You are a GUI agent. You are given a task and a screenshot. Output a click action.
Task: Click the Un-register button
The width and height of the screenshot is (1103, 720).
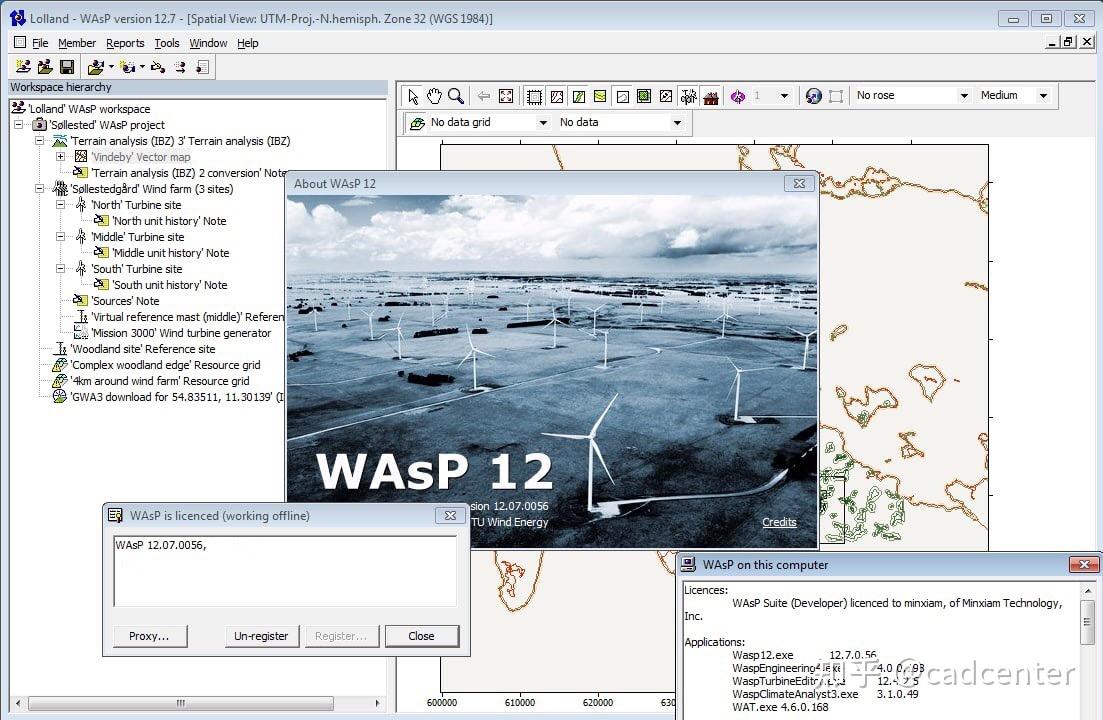[x=261, y=636]
